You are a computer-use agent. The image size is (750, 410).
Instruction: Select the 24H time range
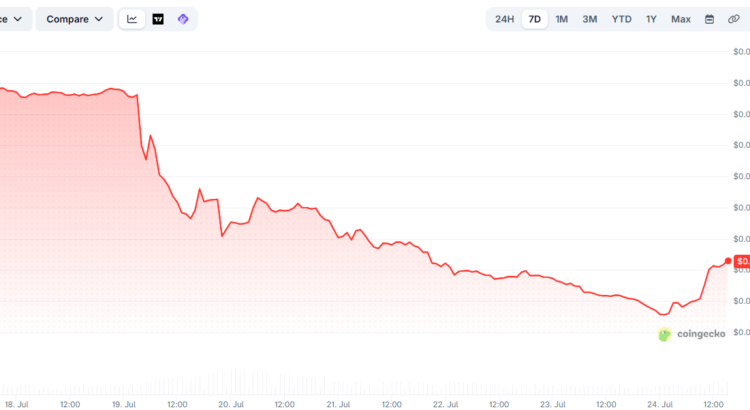coord(504,19)
